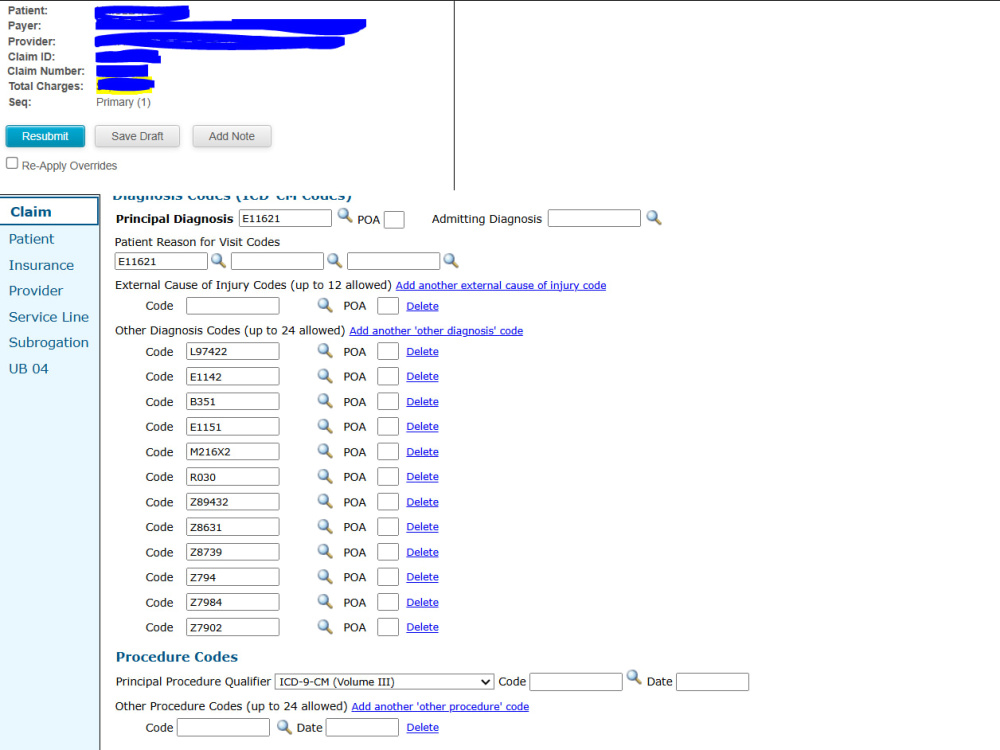Open Principal Procedure Qualifier dropdown
The height and width of the screenshot is (750, 1000).
385,682
